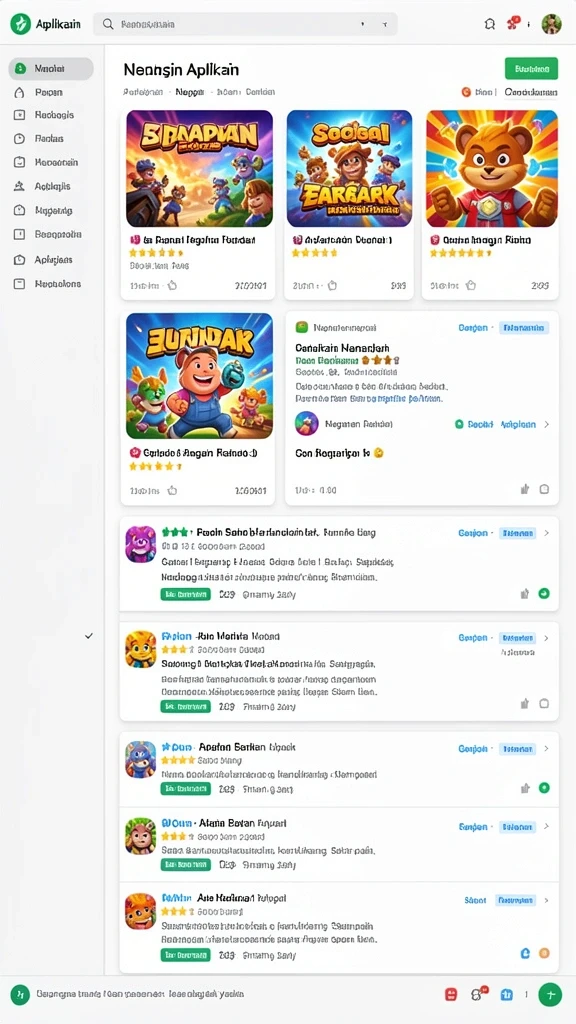Viewport: 576px width, 1024px height.
Task: Toggle the square checkbox on the second list item
Action: pos(544,704)
